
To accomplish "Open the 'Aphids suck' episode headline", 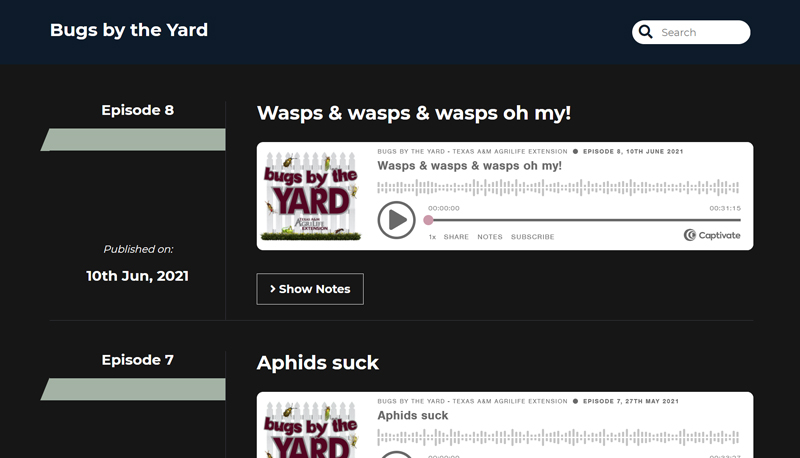I will coord(317,363).
